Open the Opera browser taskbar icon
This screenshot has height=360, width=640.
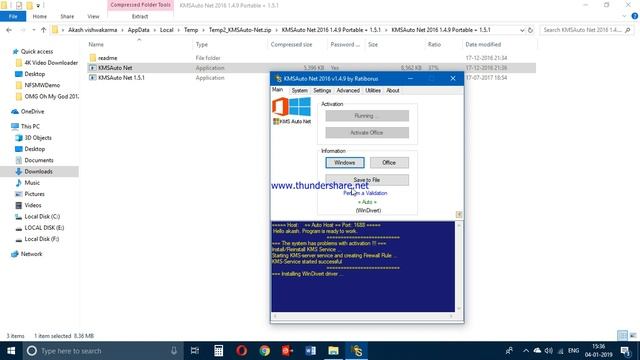pos(242,351)
